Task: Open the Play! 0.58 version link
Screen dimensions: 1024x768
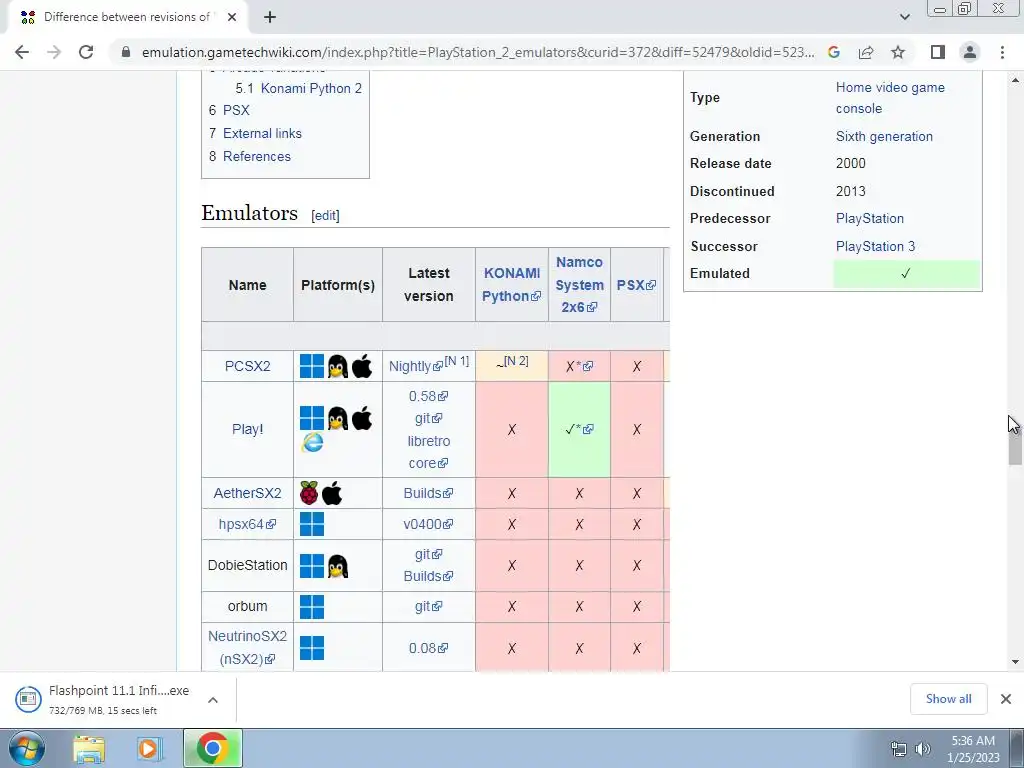Action: coord(428,396)
